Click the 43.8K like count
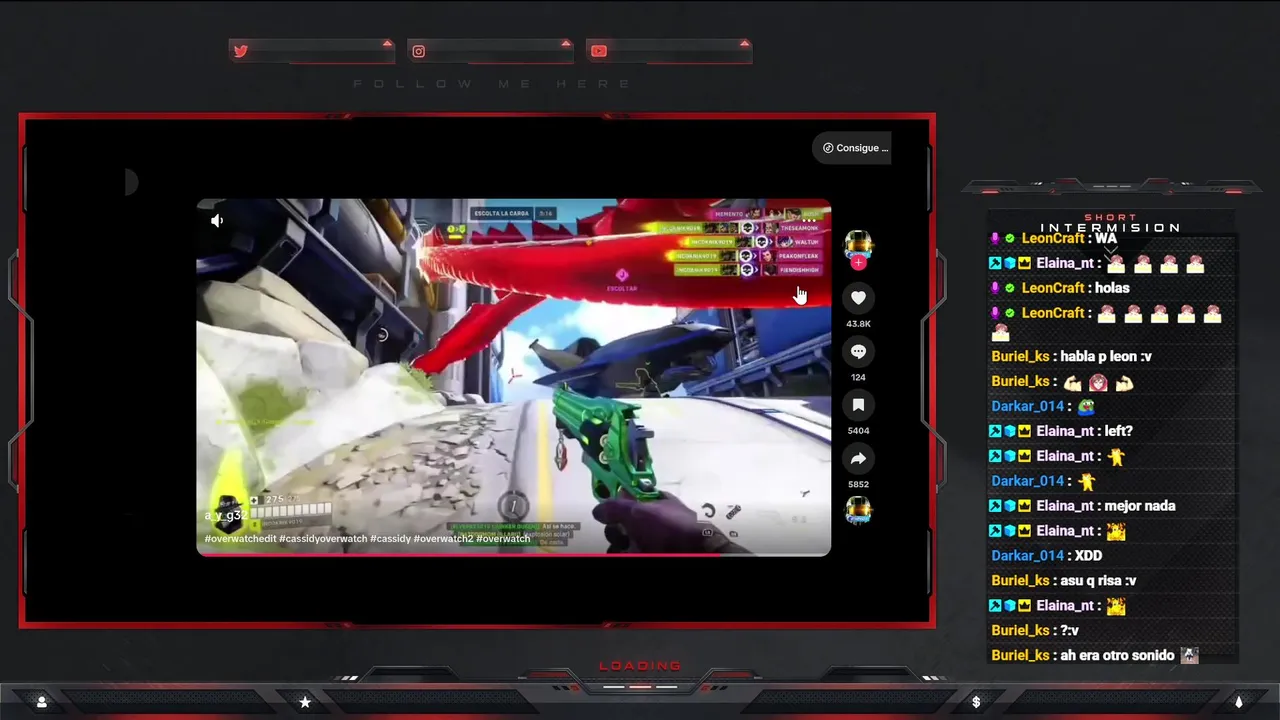 tap(858, 324)
